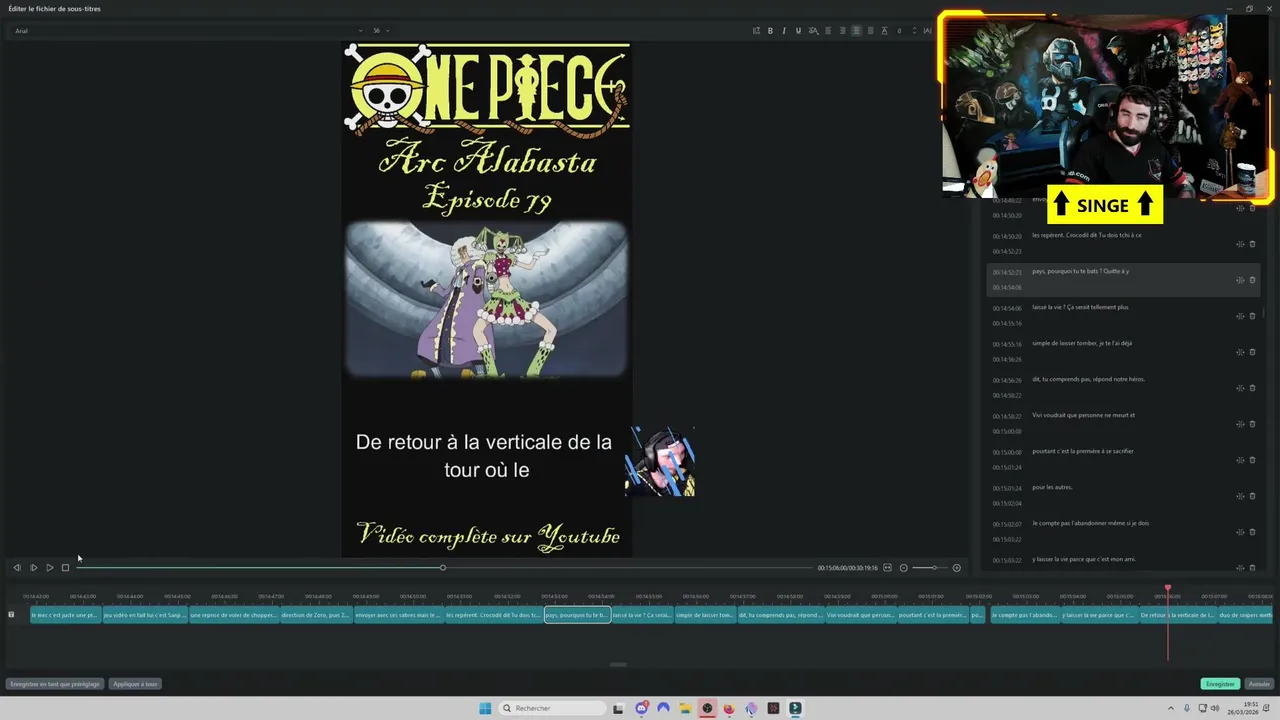Click the subtitle track icon at left
Screen dimensions: 1280x720
tap(12, 615)
